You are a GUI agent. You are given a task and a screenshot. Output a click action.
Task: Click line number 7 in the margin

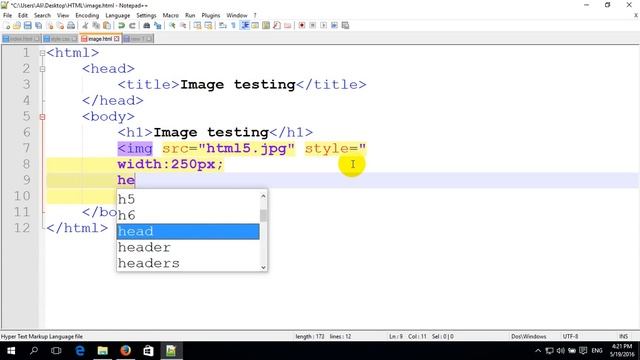26,148
